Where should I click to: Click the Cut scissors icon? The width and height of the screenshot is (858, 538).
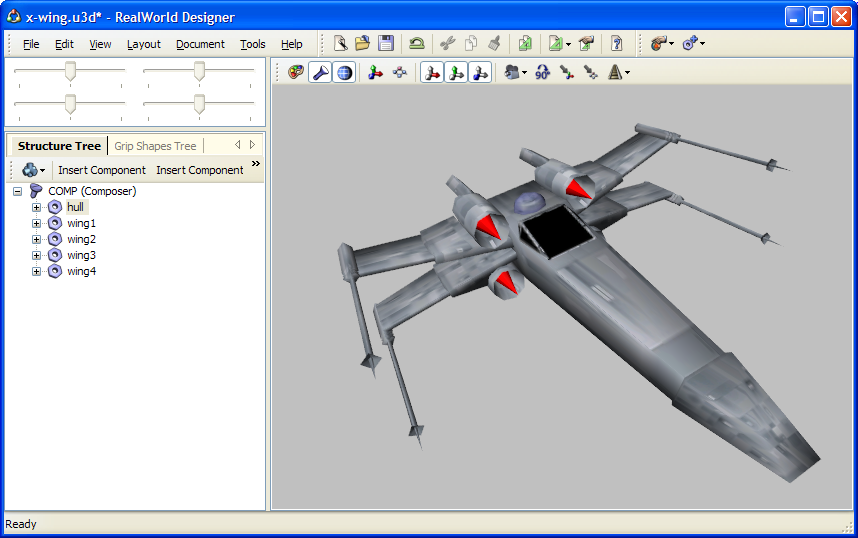[448, 43]
